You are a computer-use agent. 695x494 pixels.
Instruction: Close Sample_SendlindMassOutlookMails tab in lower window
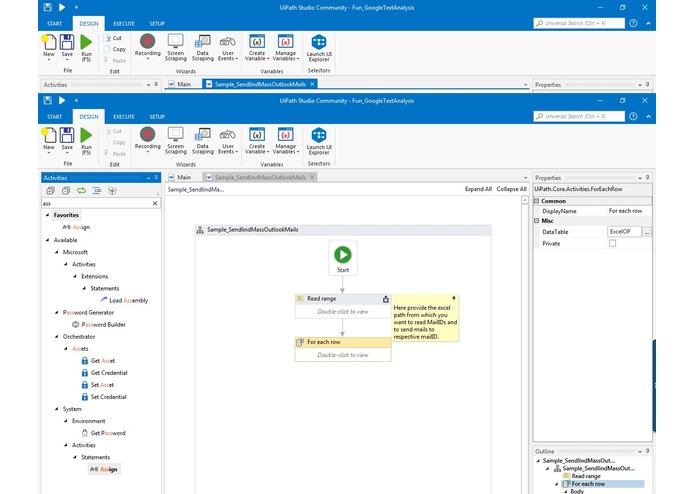tap(312, 177)
